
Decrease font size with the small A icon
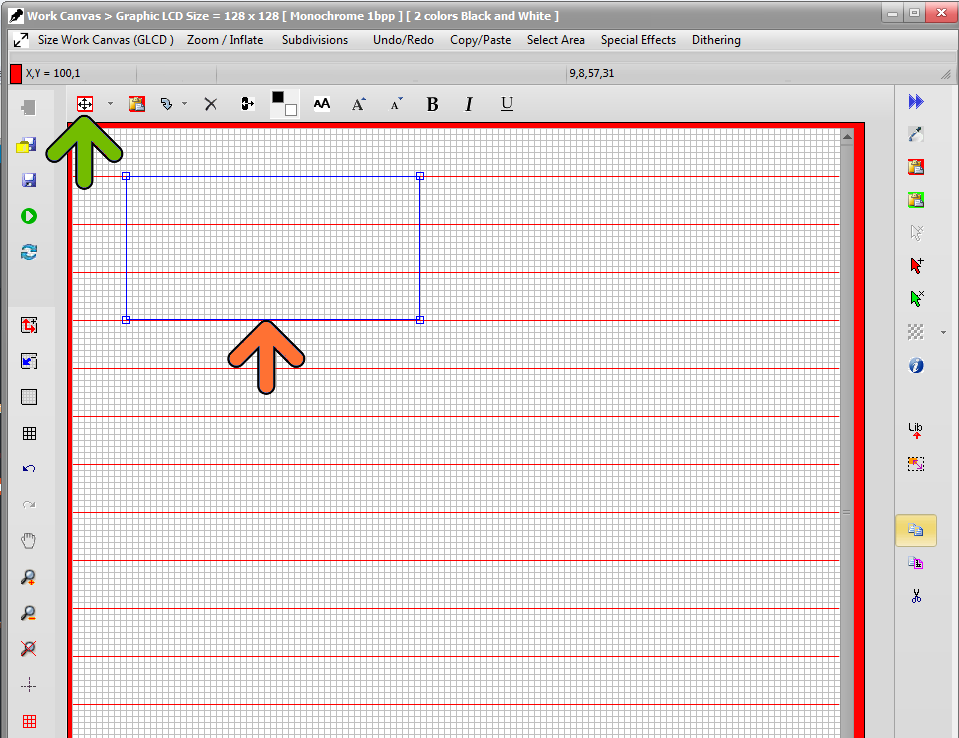pyautogui.click(x=396, y=104)
